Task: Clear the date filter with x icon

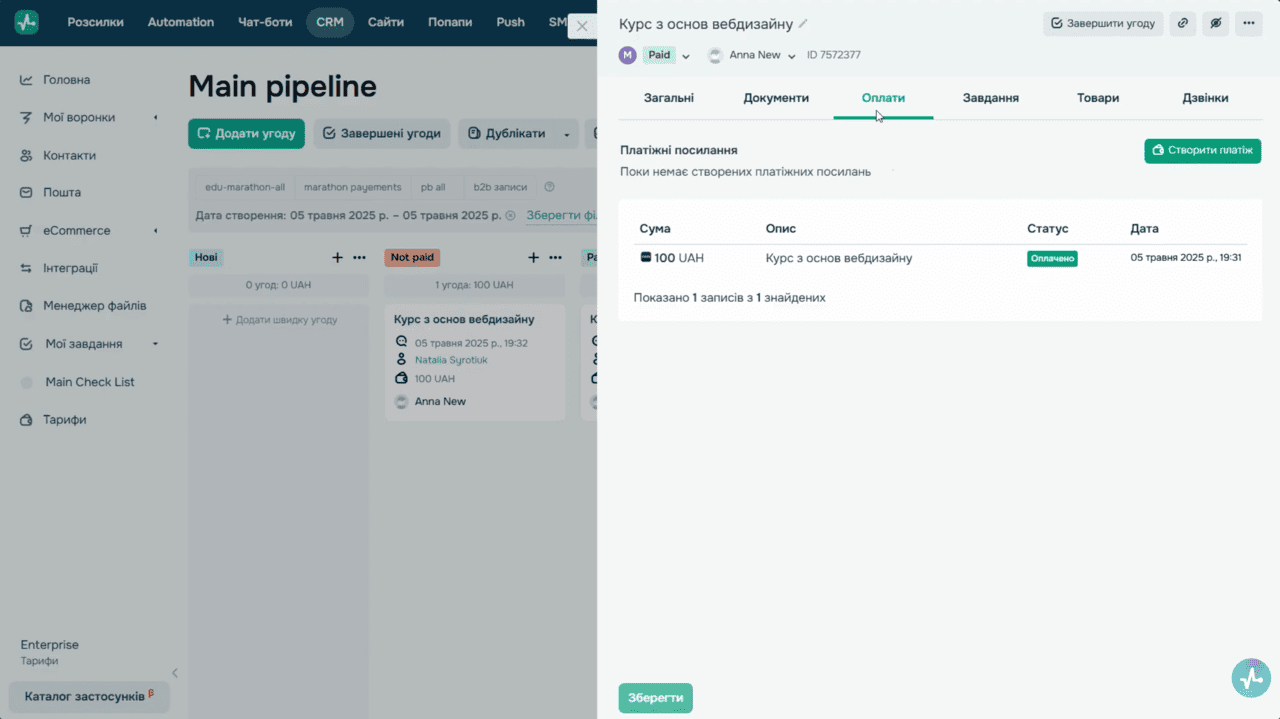Action: [x=510, y=215]
